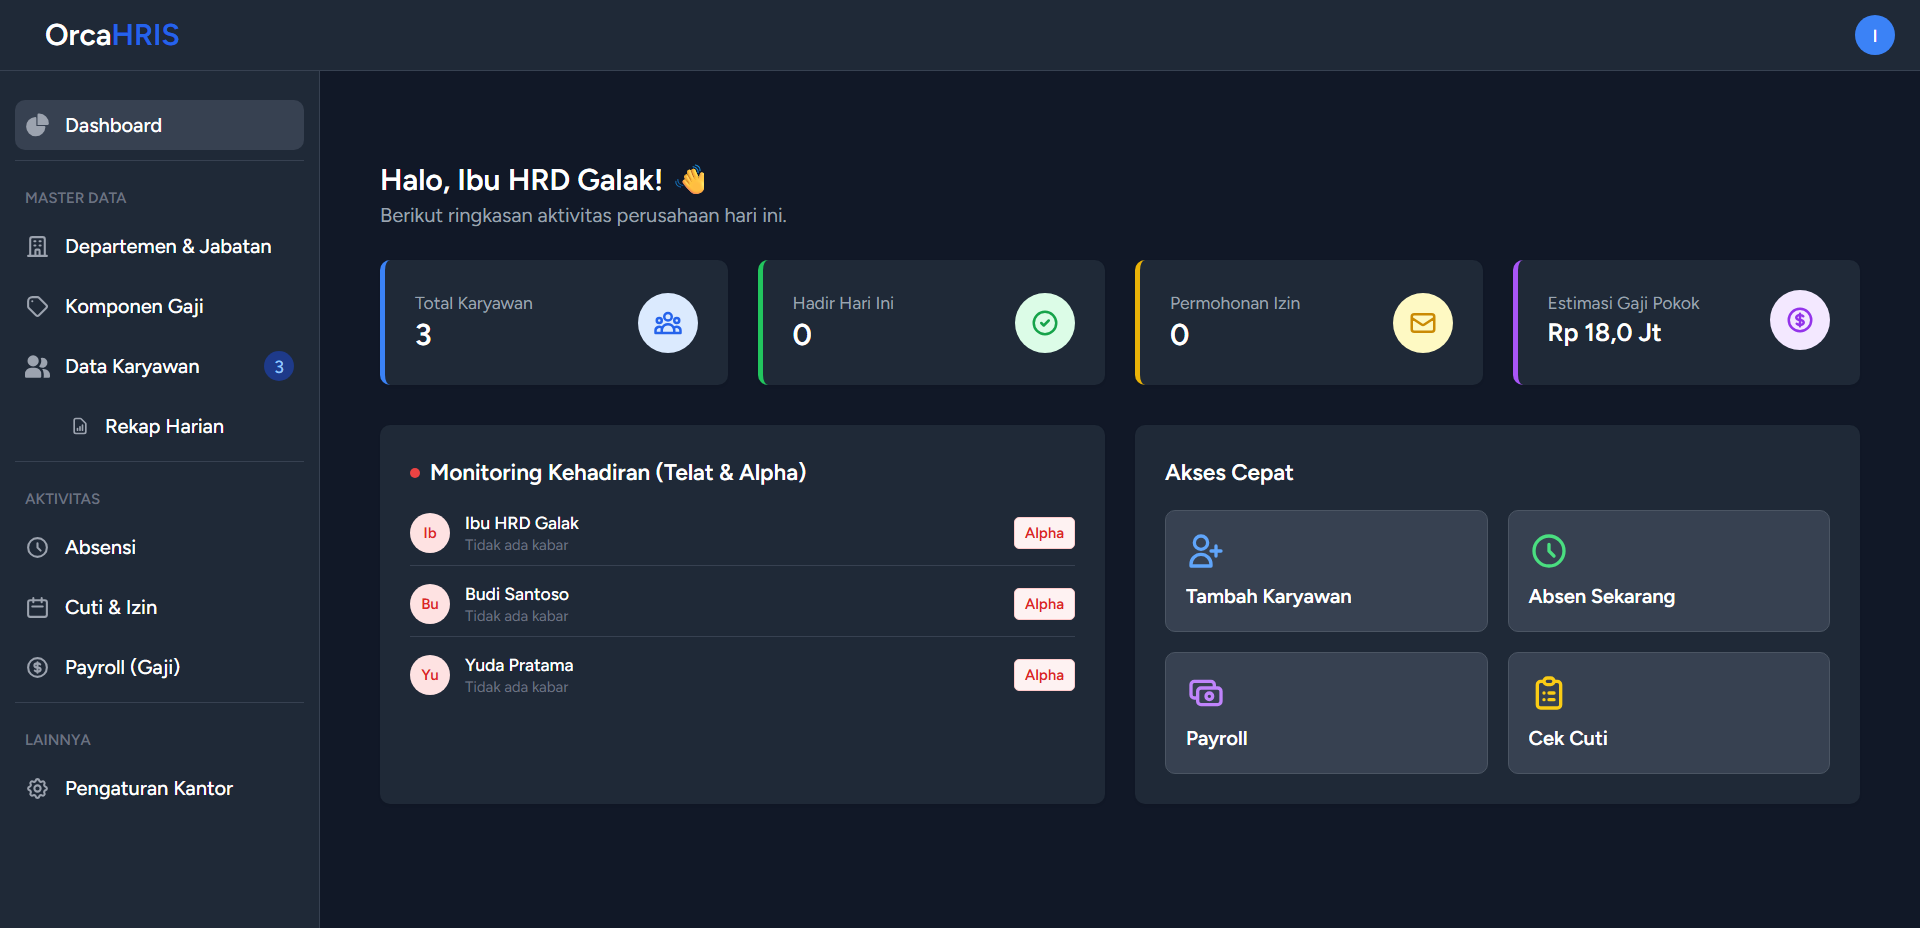Click the Alpha badge next to Budi Santoso
1920x928 pixels.
1043,604
